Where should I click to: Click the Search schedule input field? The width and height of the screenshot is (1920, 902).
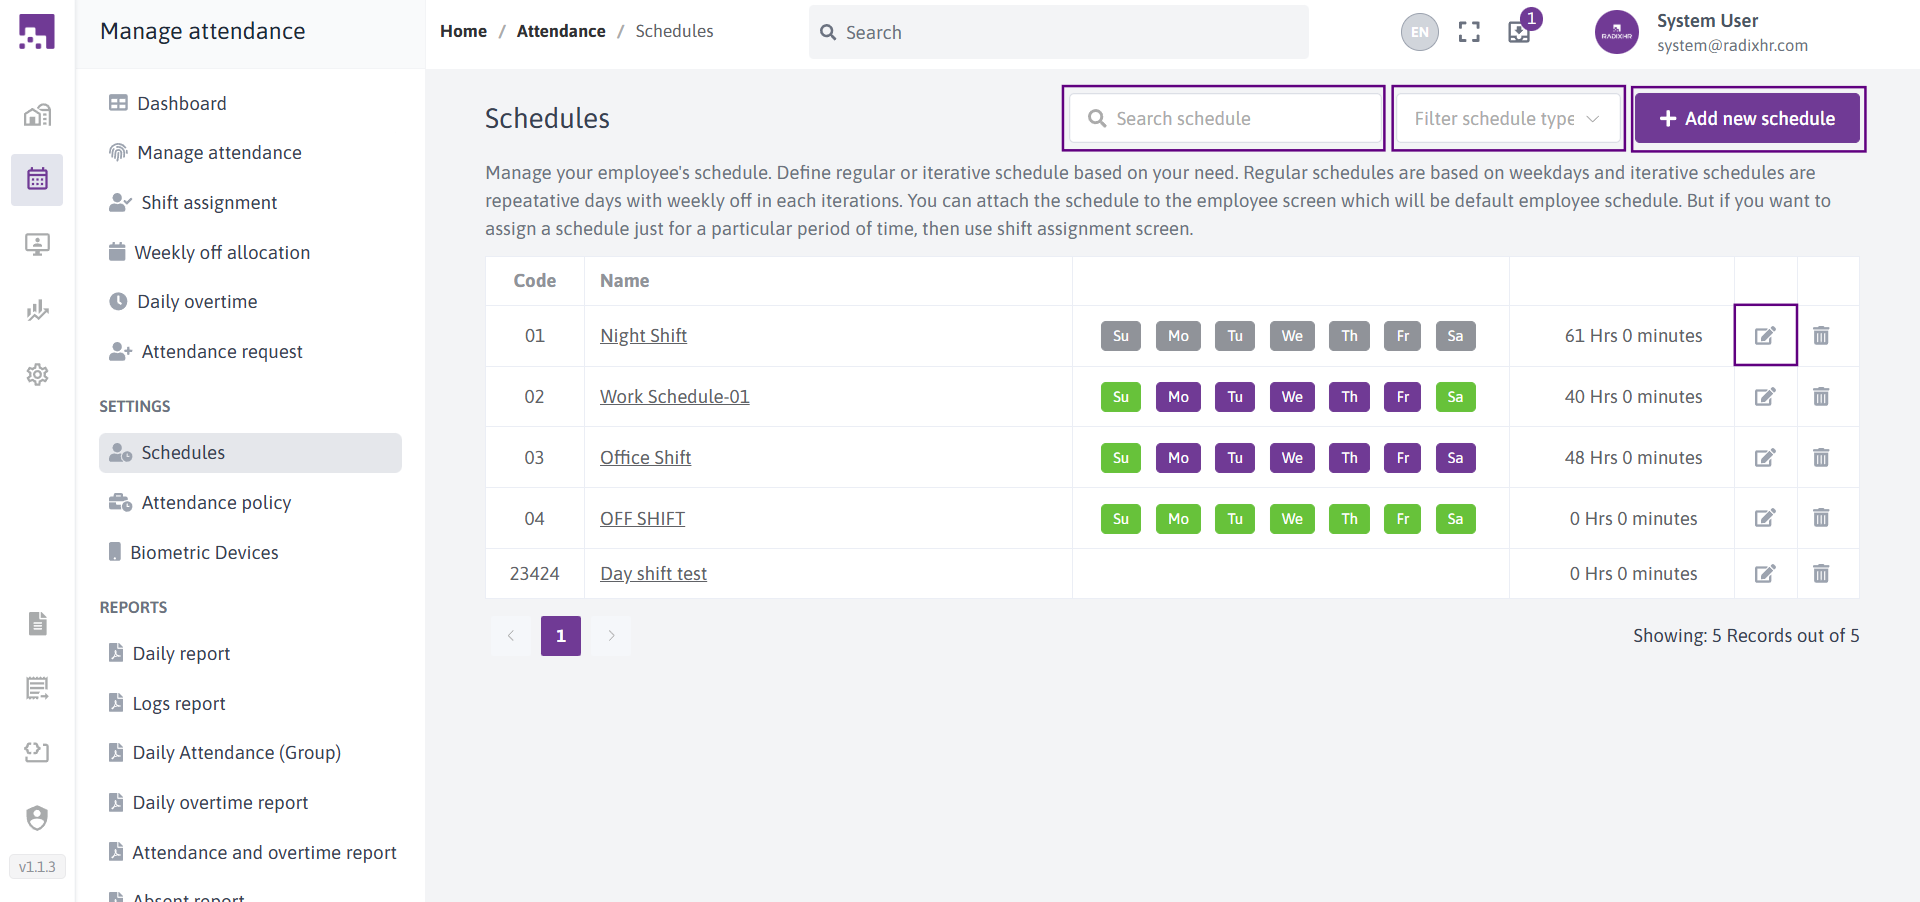pos(1225,119)
